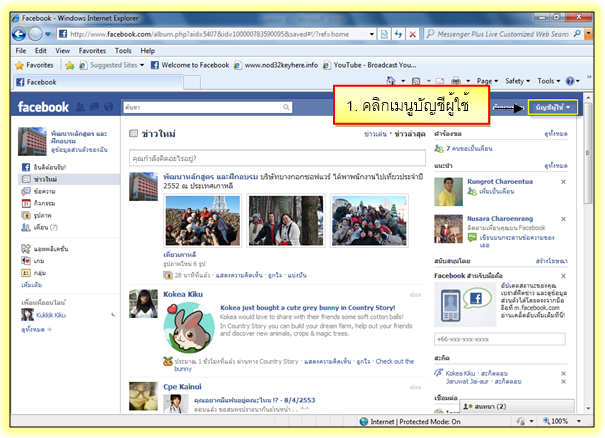
Task: Open the chat (2) bar at bottom
Action: (517, 406)
